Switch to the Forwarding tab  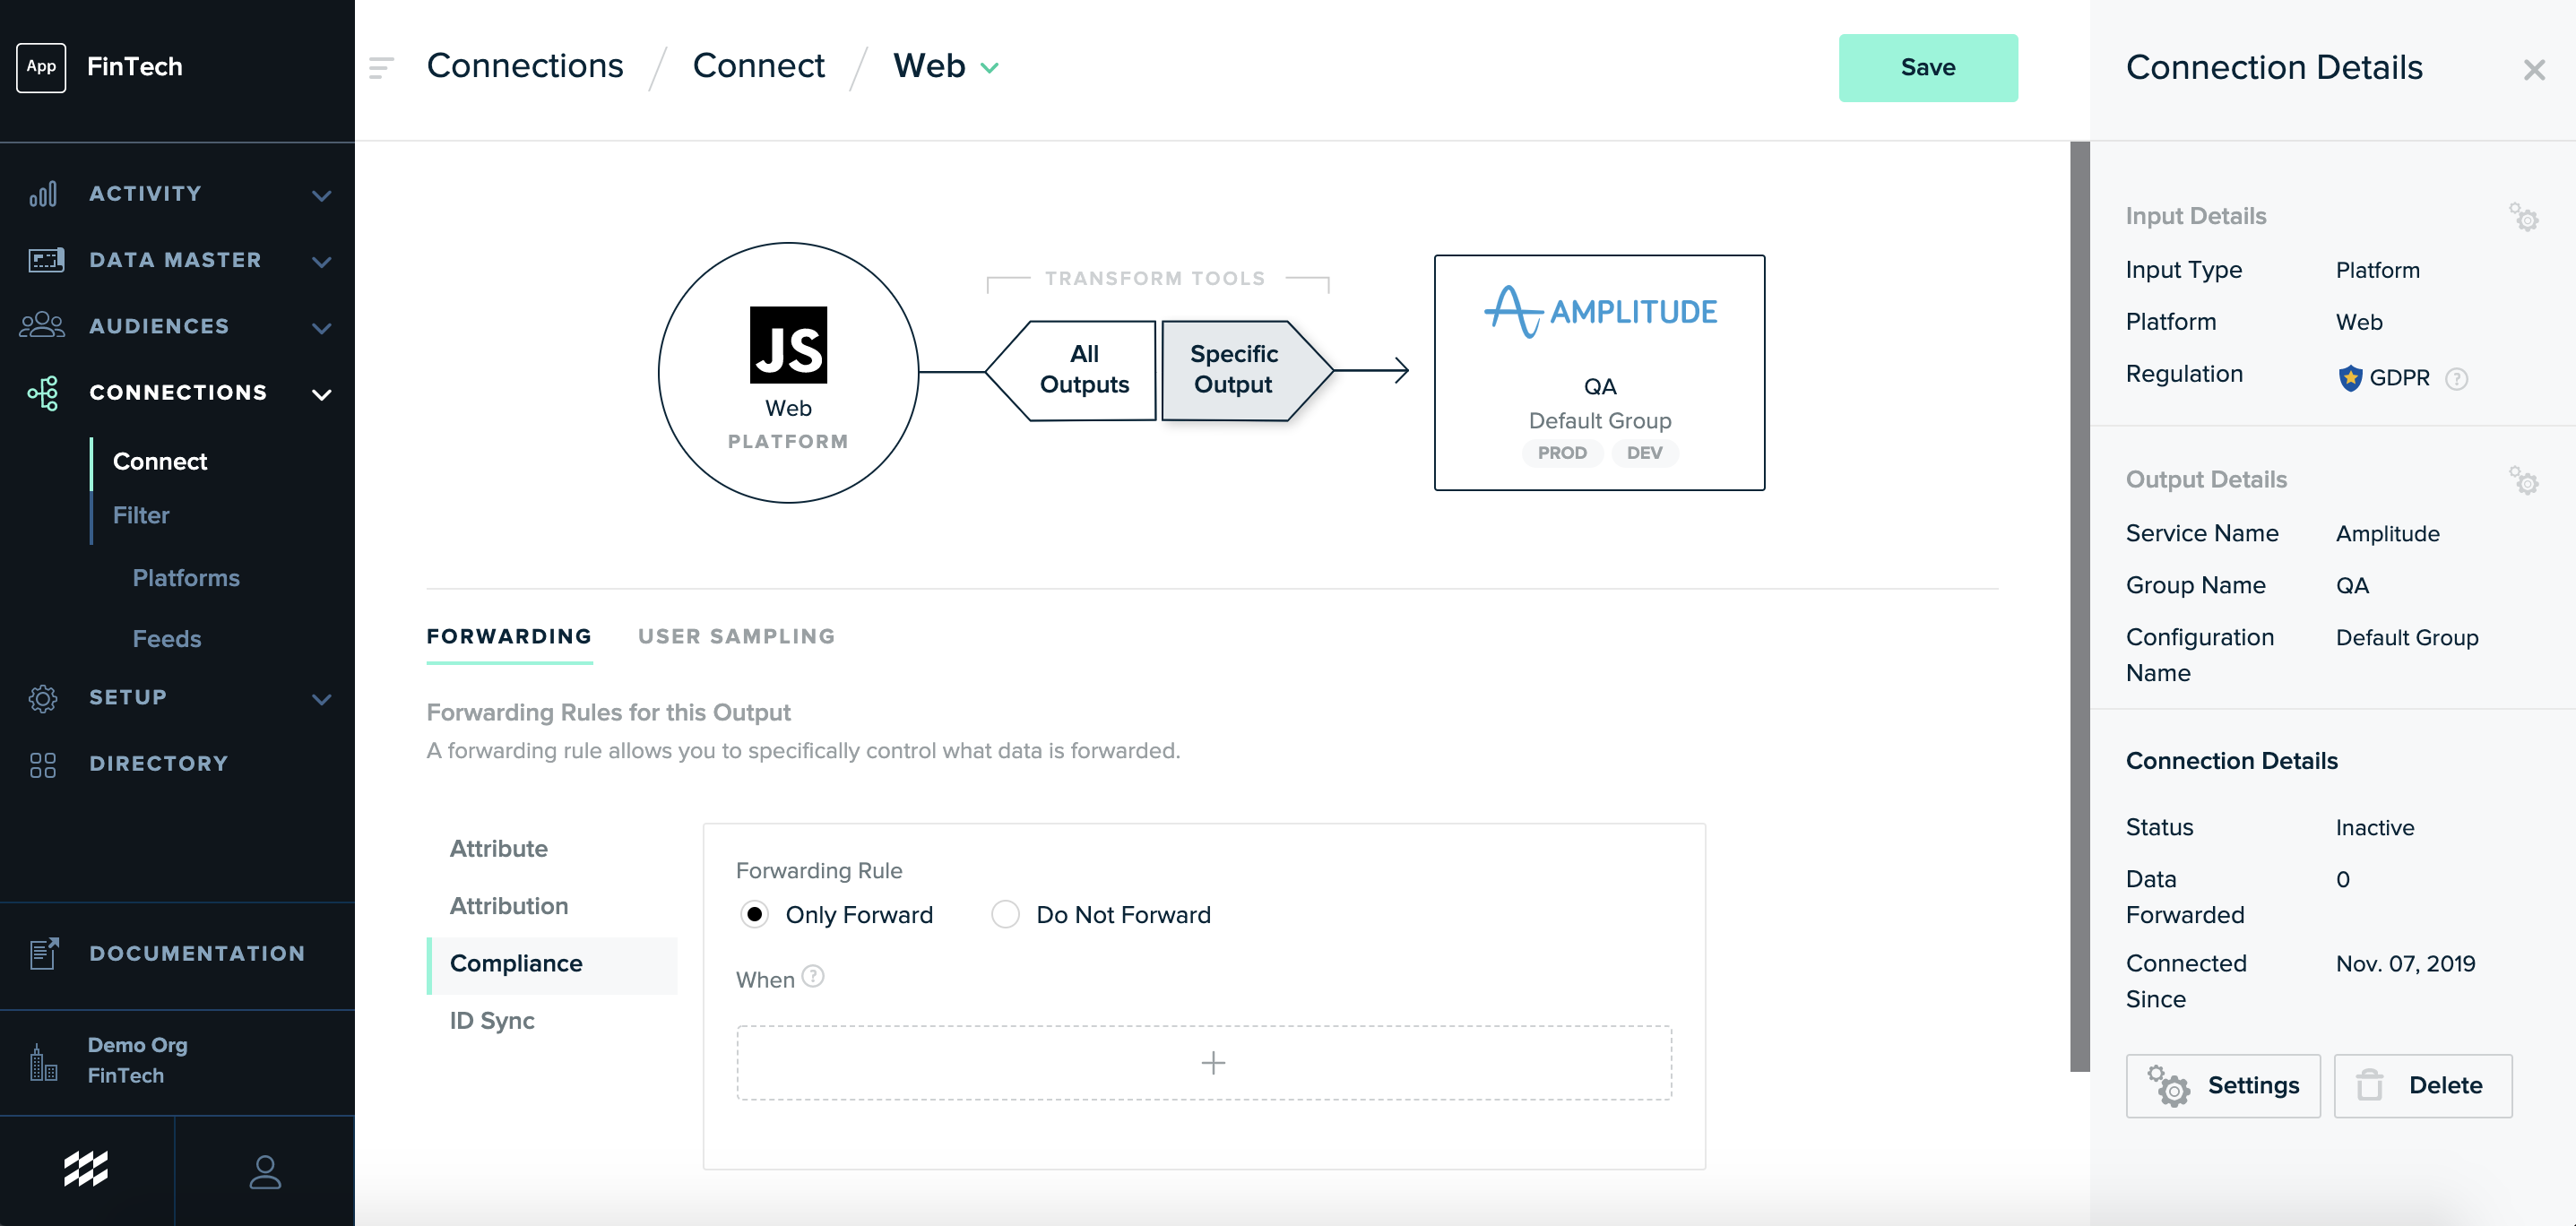pyautogui.click(x=509, y=636)
